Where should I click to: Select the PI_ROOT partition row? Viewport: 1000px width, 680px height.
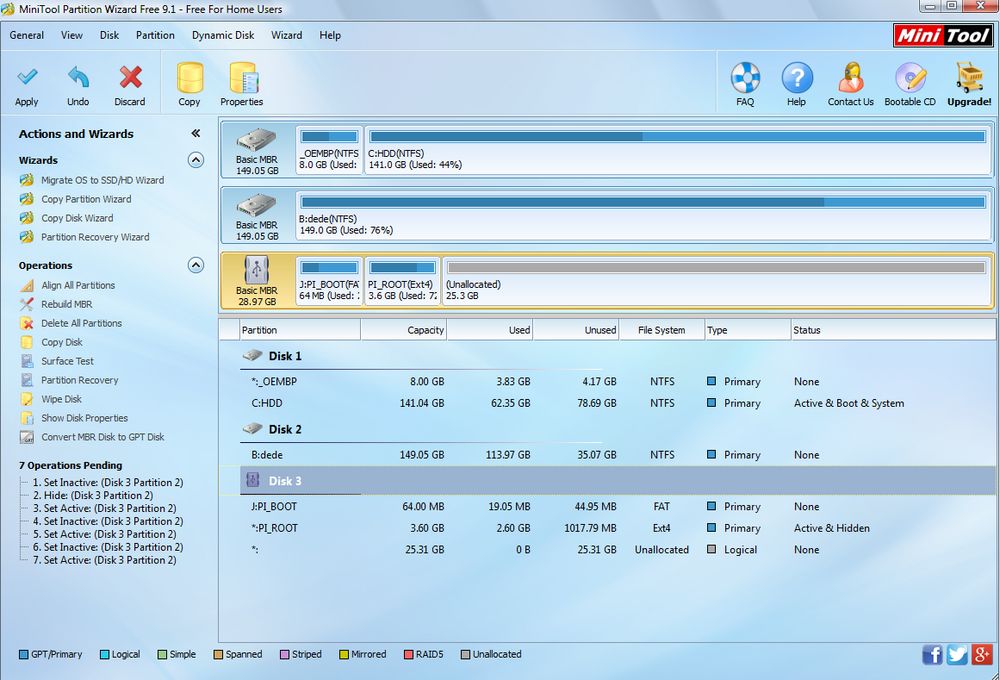[275, 528]
